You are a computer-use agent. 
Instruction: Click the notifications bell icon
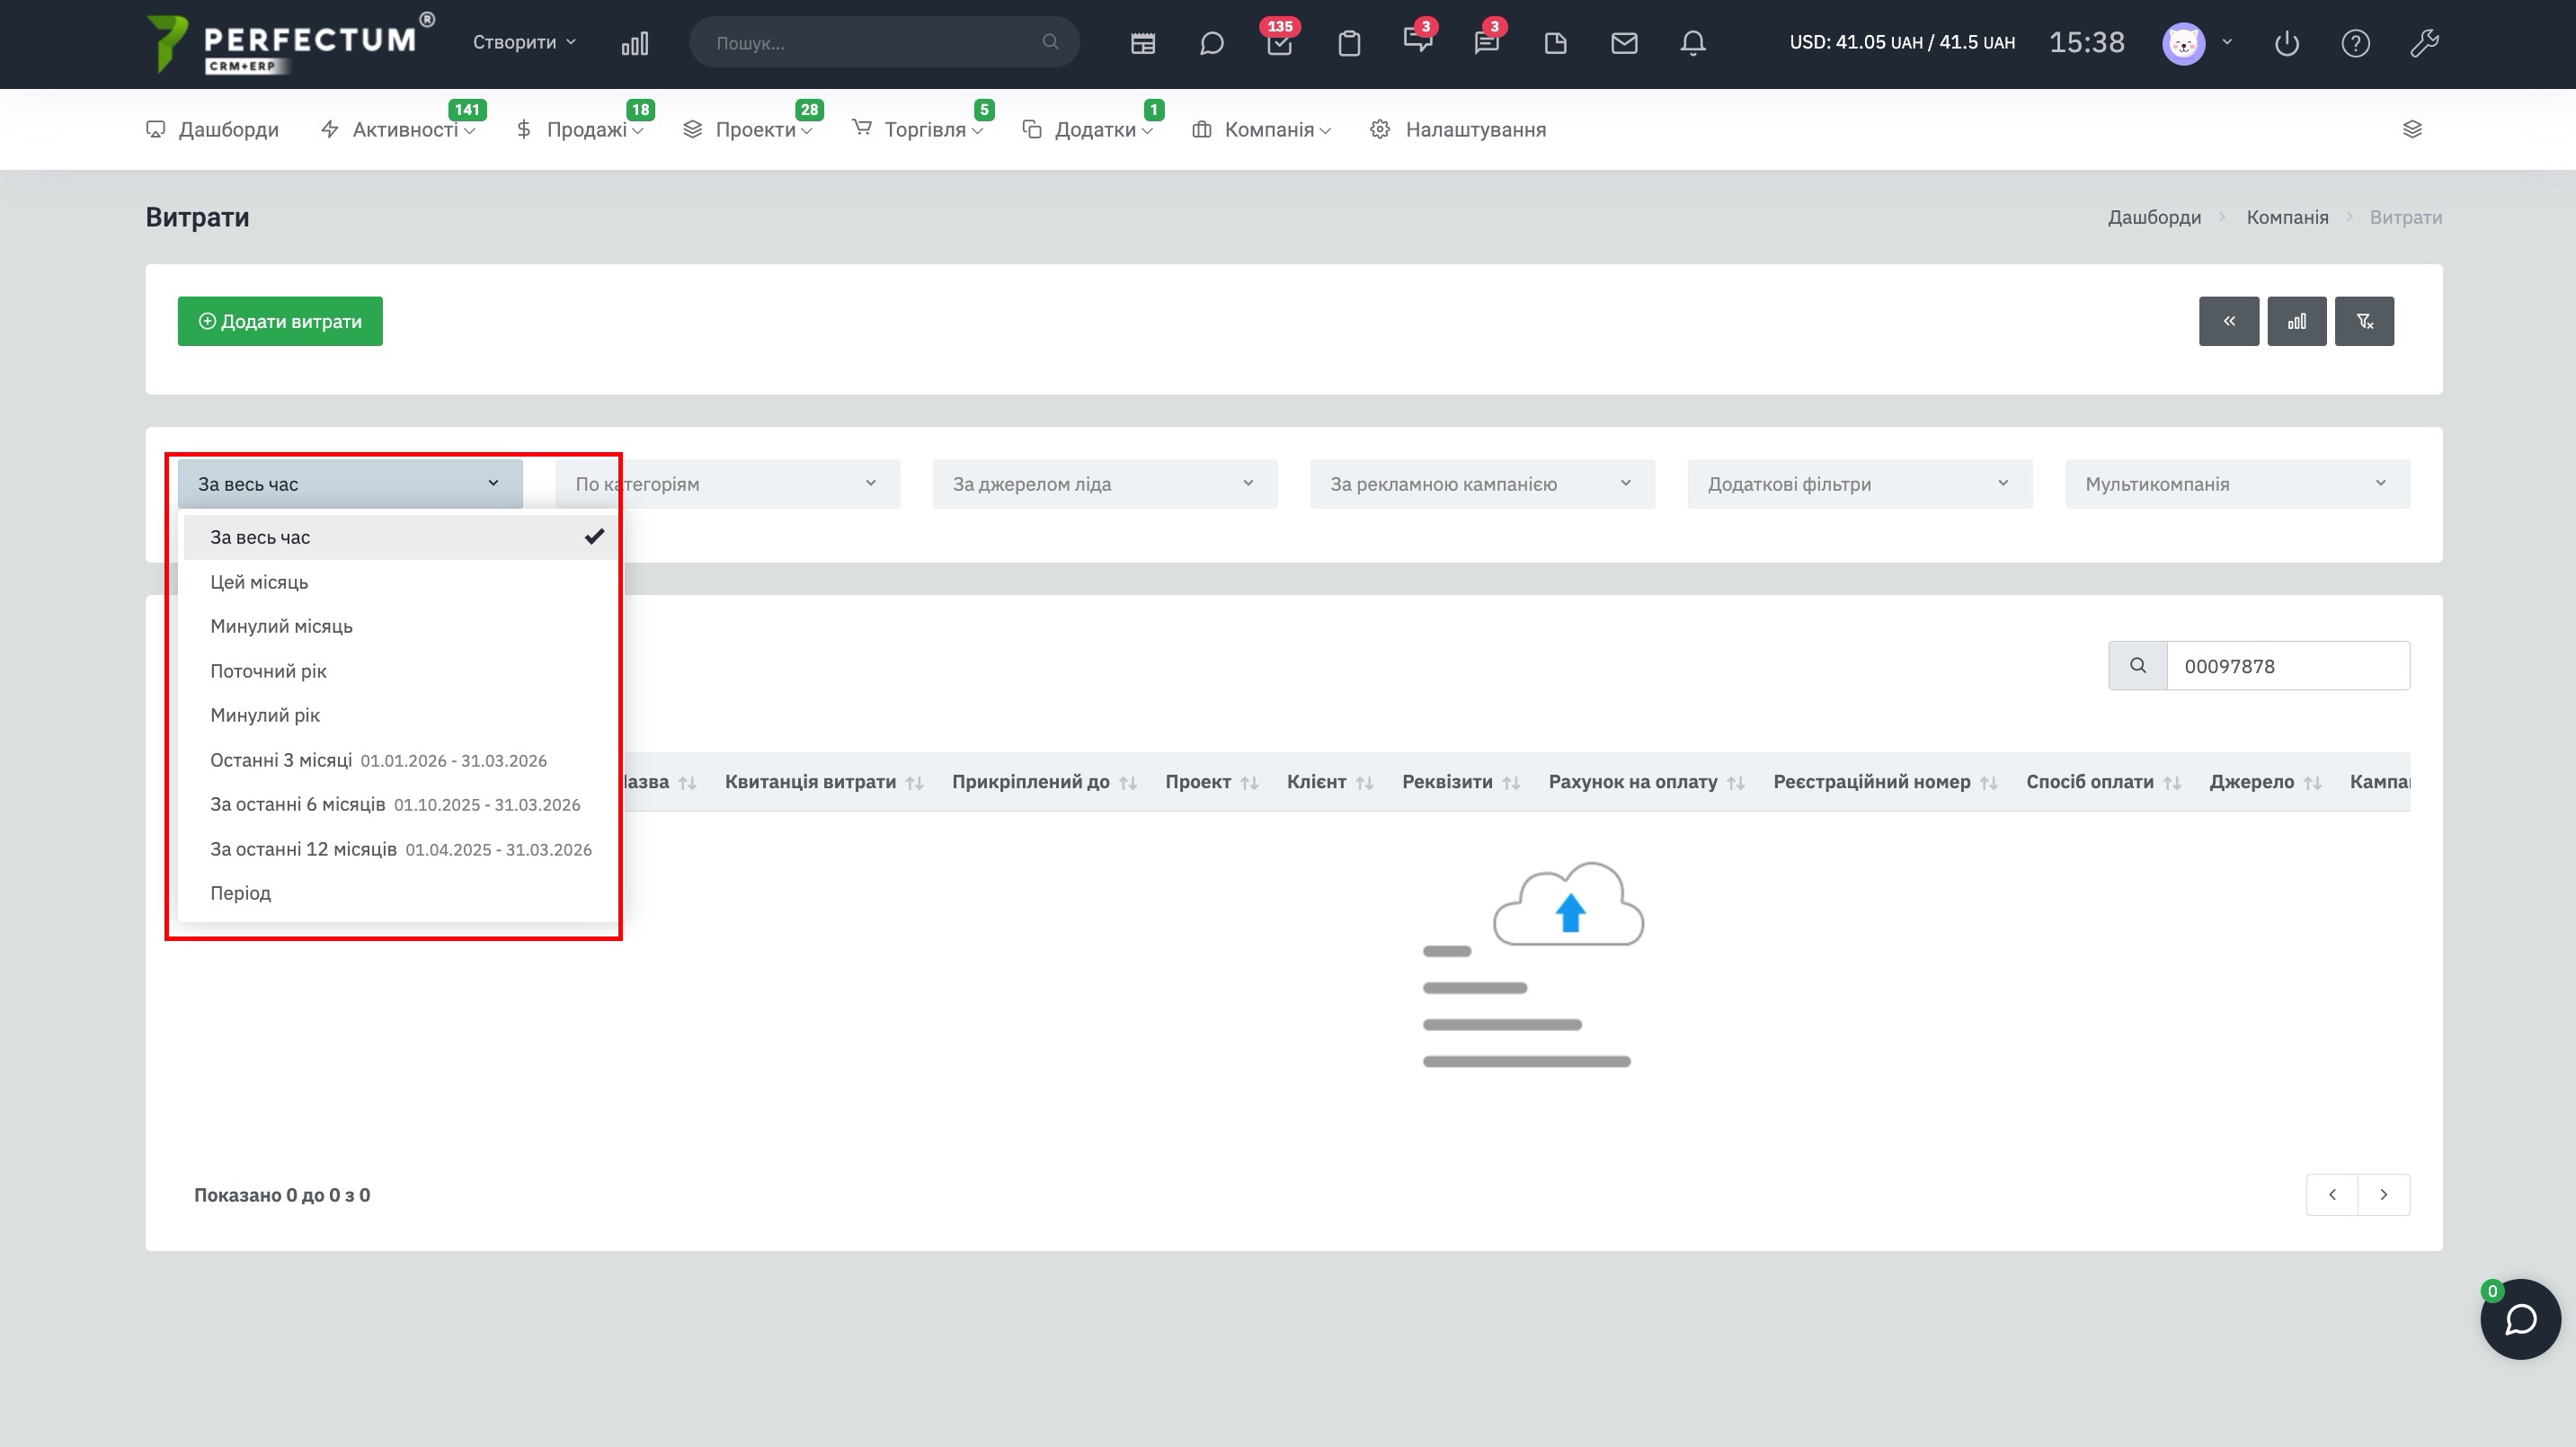point(1692,43)
